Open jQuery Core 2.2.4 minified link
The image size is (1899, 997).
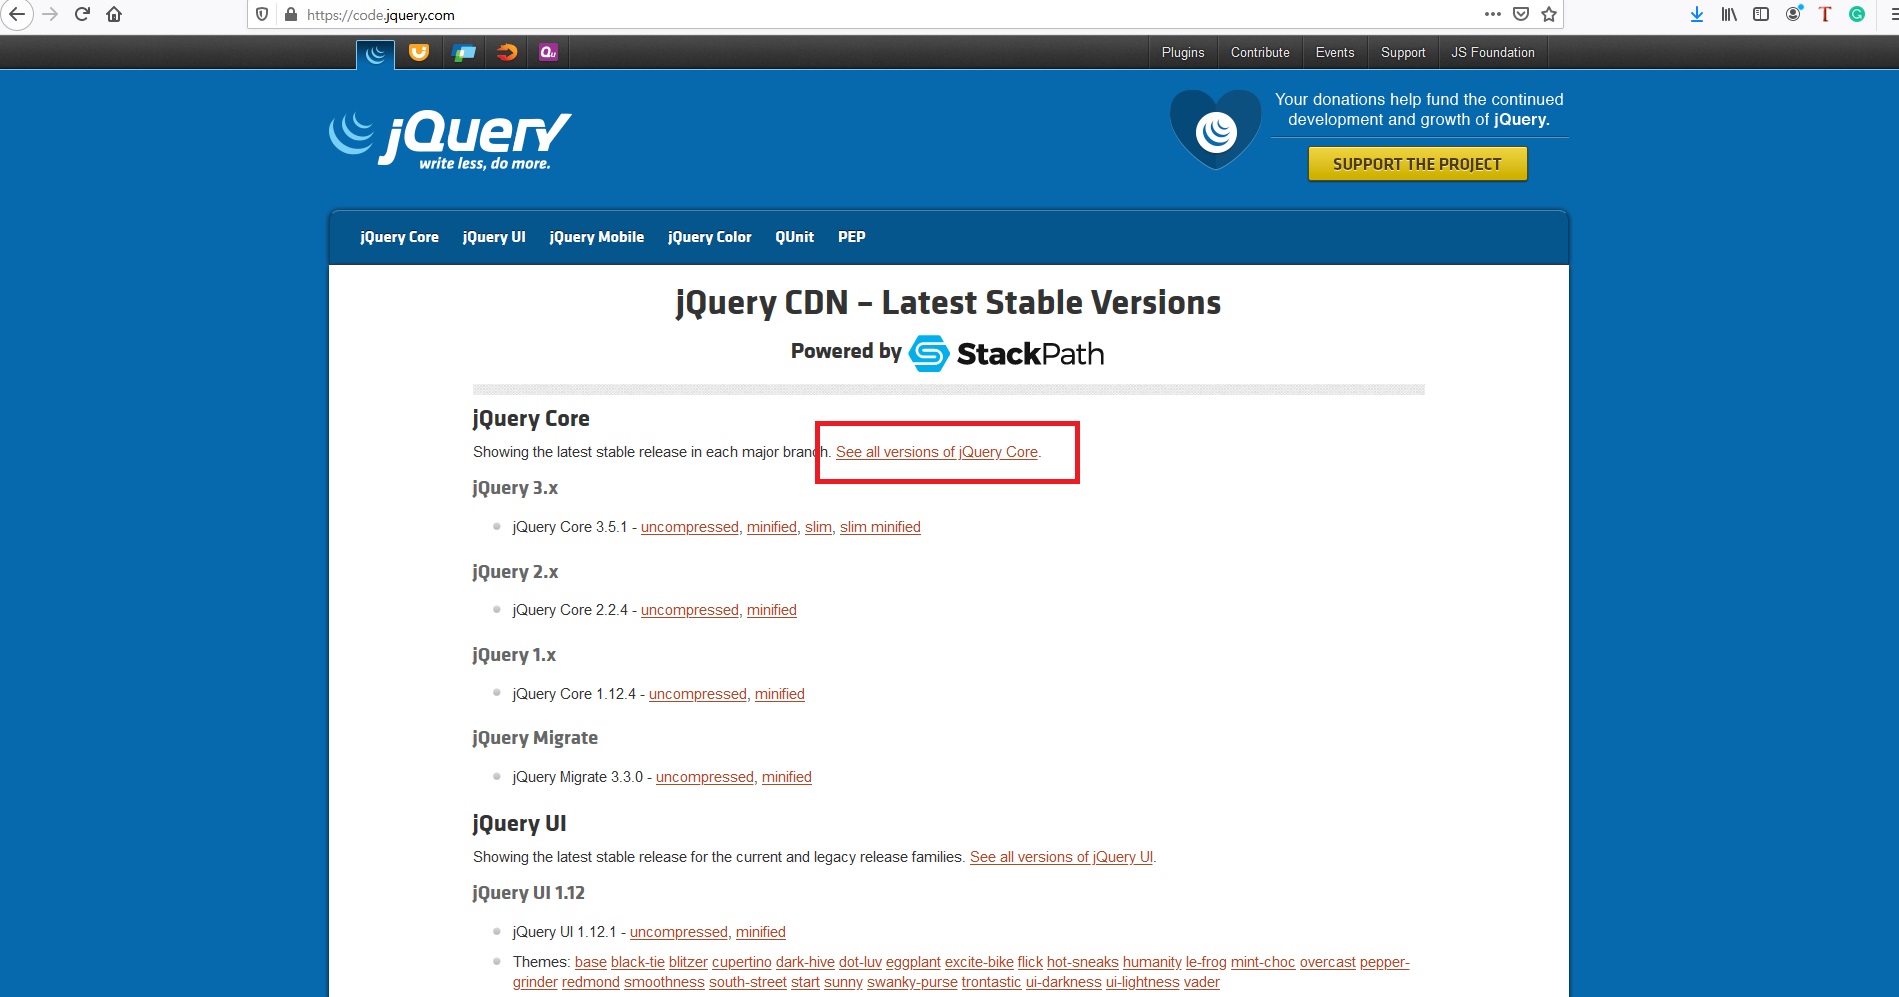[x=772, y=610]
